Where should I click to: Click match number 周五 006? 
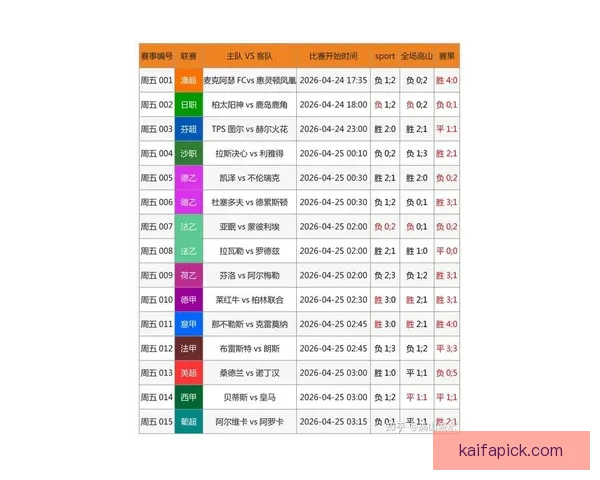coord(157,202)
